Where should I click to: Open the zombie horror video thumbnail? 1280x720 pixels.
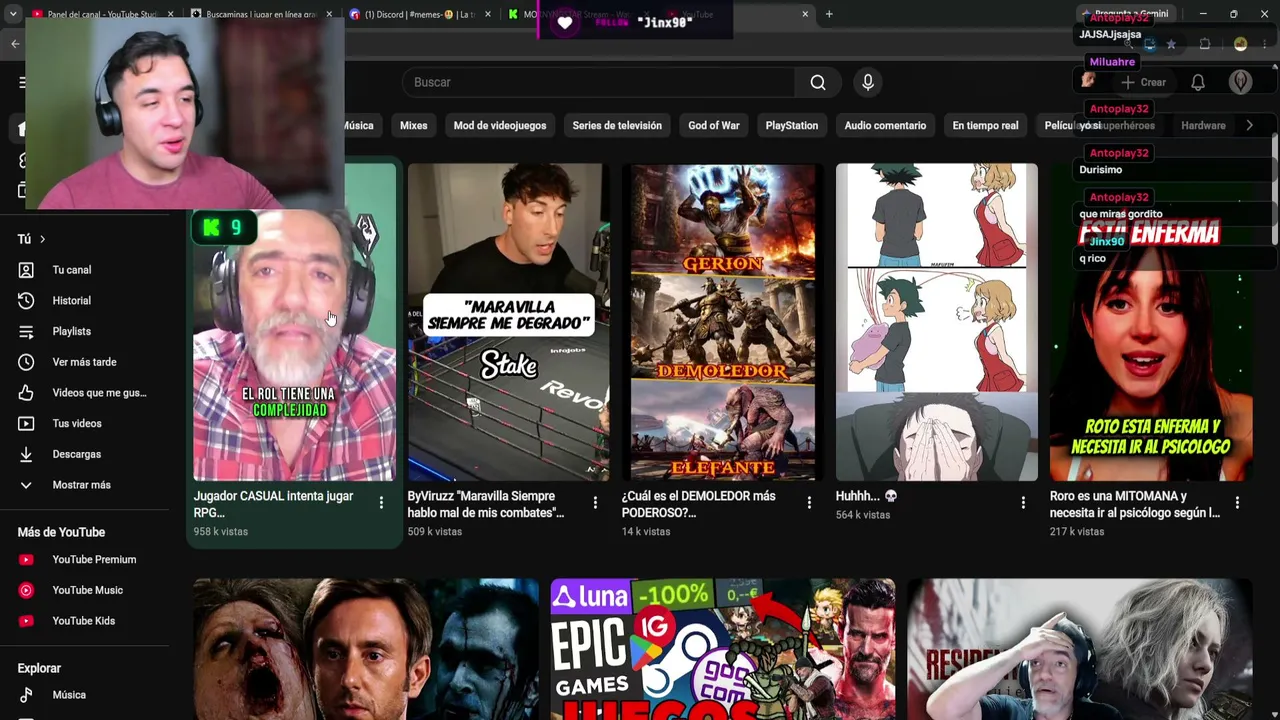click(365, 649)
